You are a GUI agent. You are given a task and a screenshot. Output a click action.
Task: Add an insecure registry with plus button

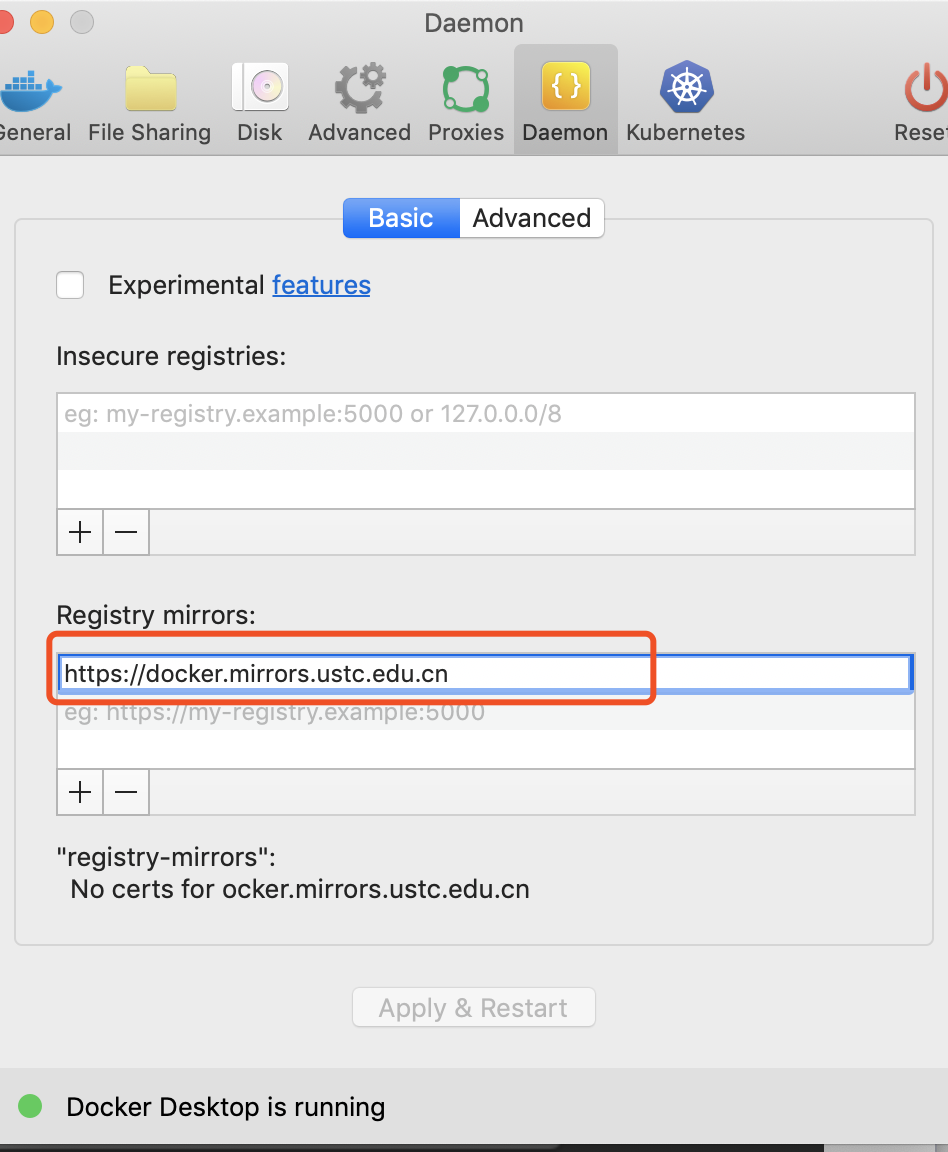point(80,532)
